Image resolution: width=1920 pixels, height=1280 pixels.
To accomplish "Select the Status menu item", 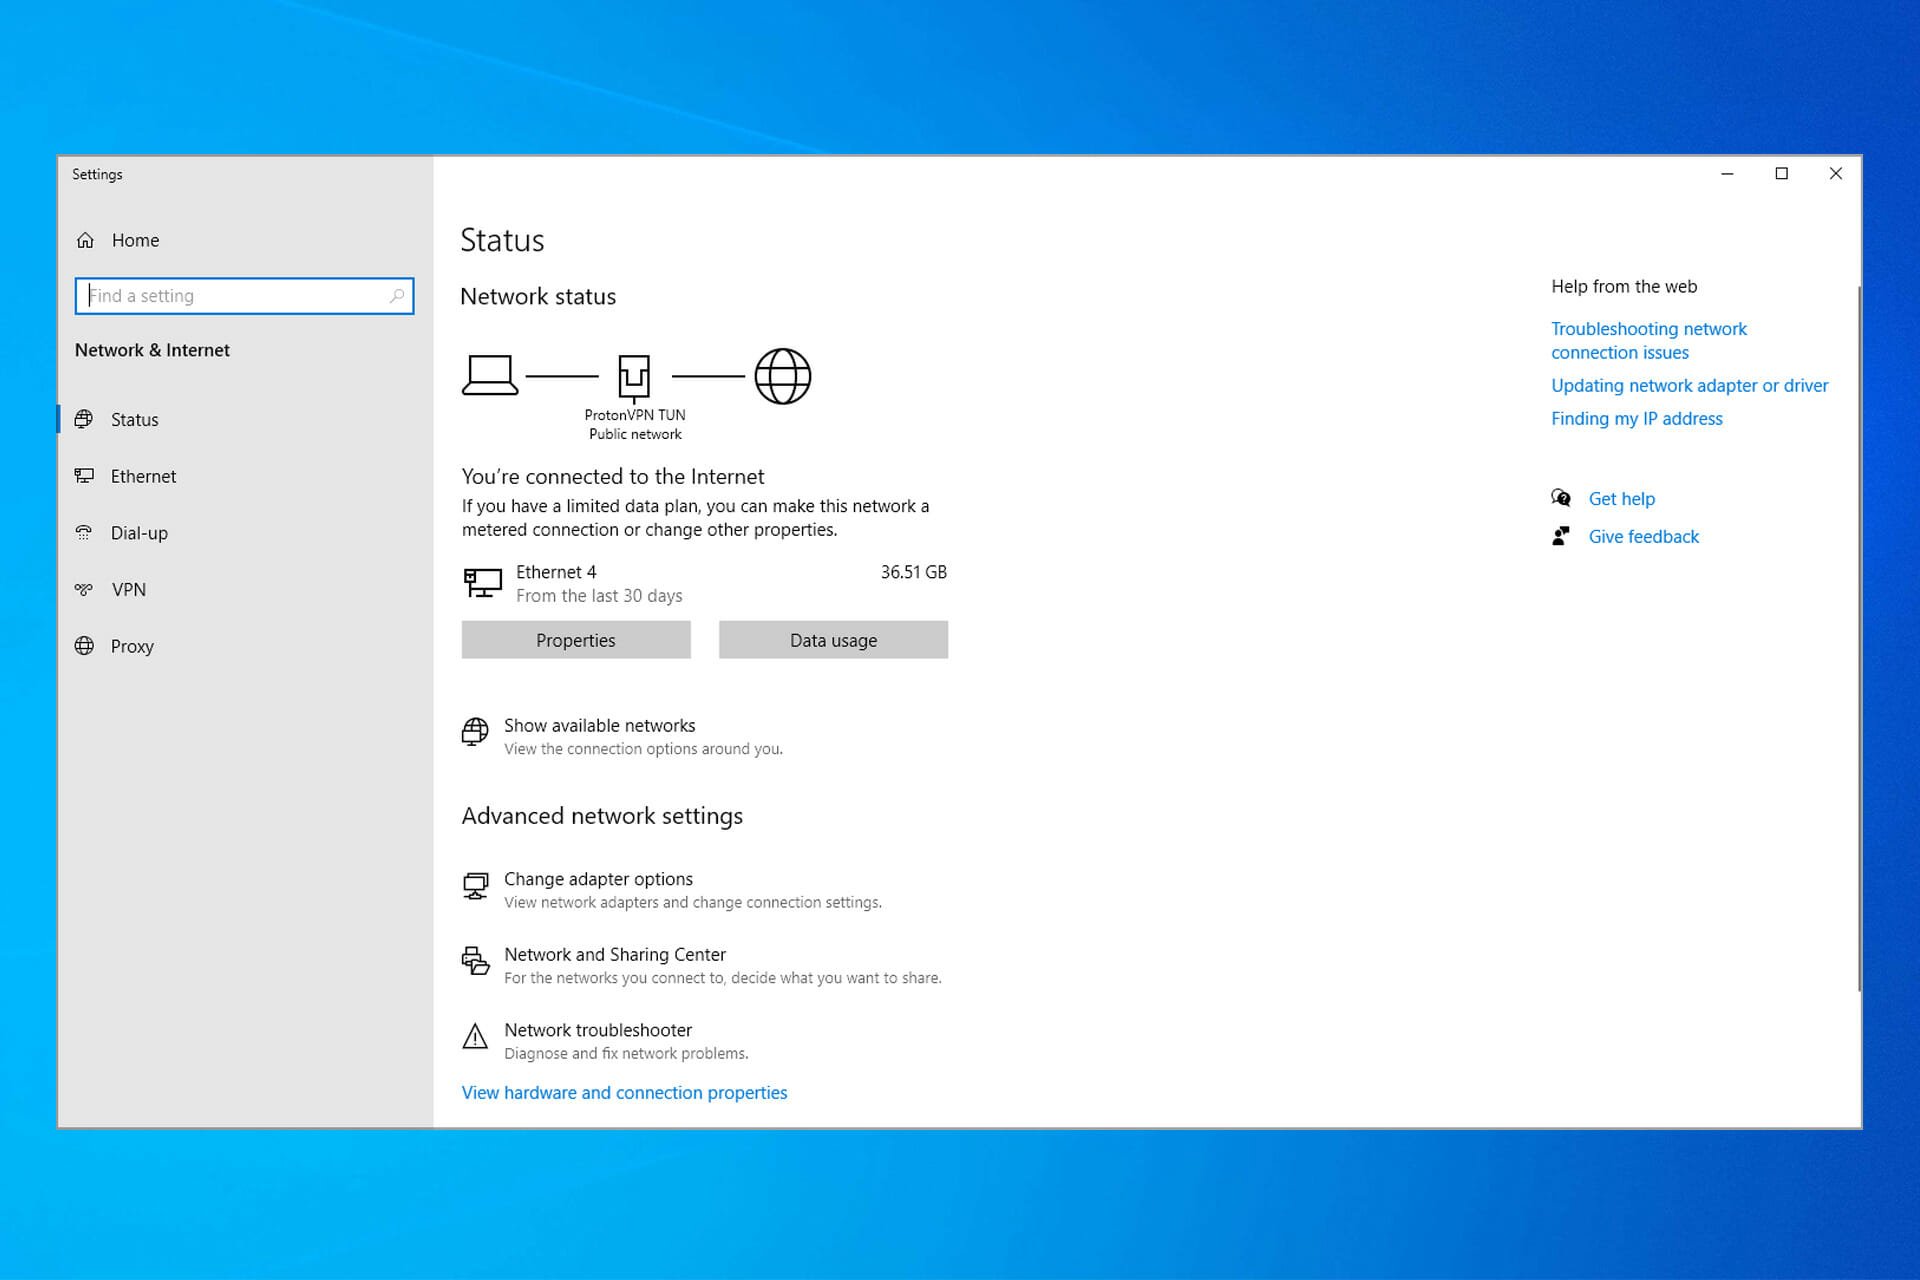I will point(136,417).
